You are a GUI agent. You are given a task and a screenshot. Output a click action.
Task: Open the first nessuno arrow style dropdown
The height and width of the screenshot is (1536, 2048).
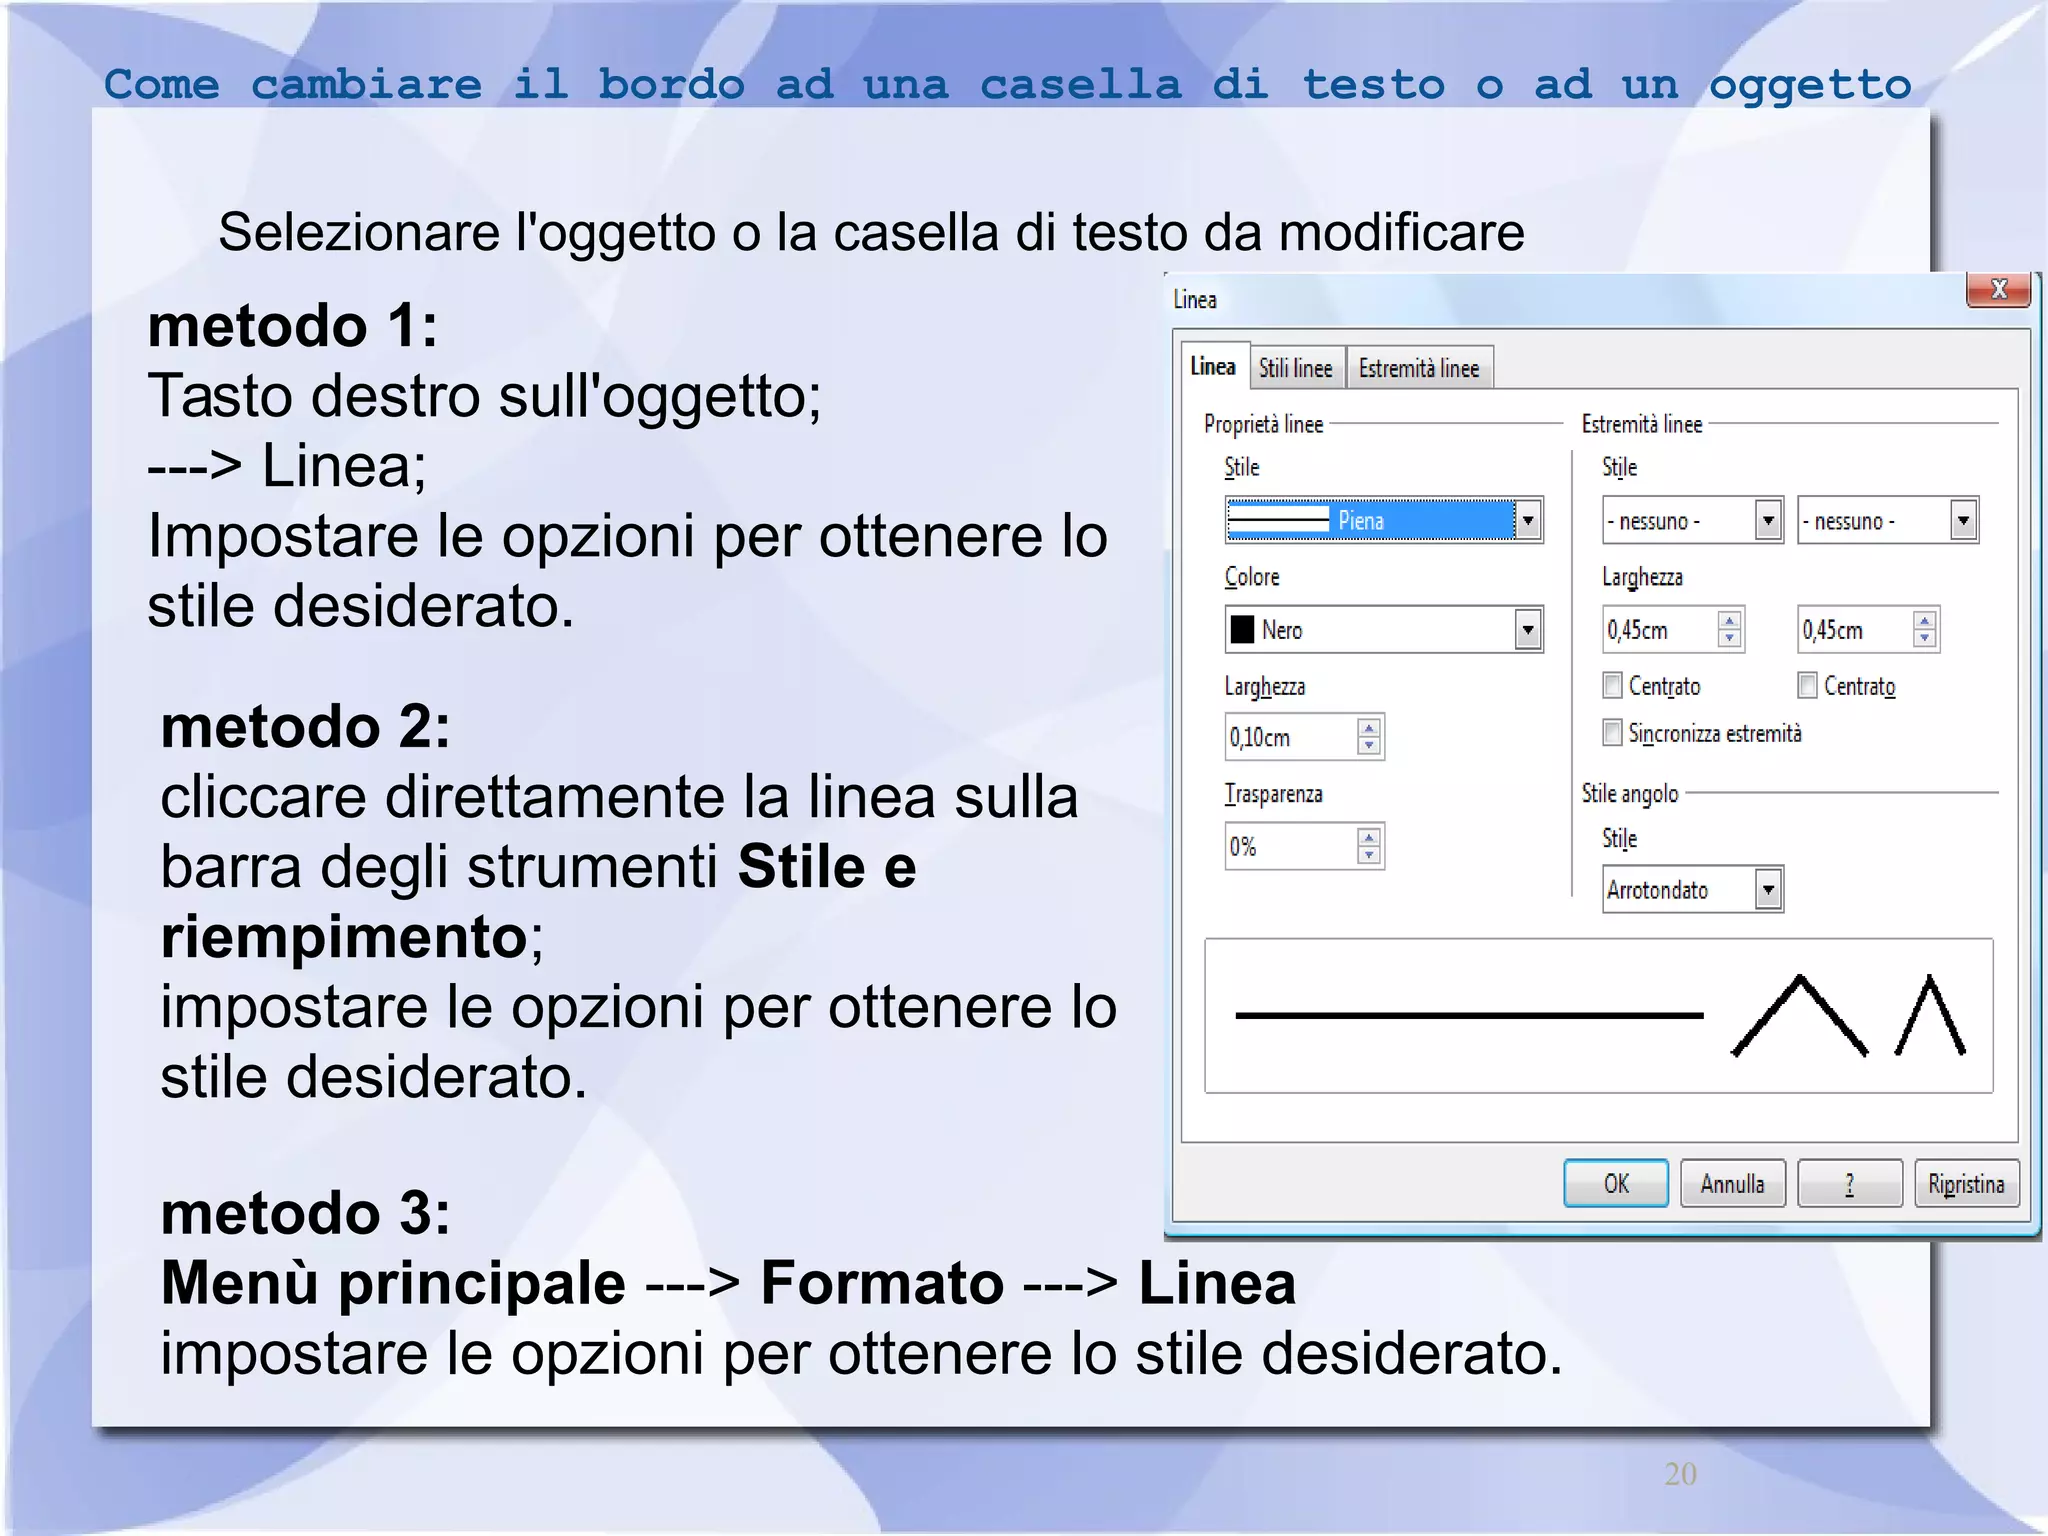[1768, 520]
